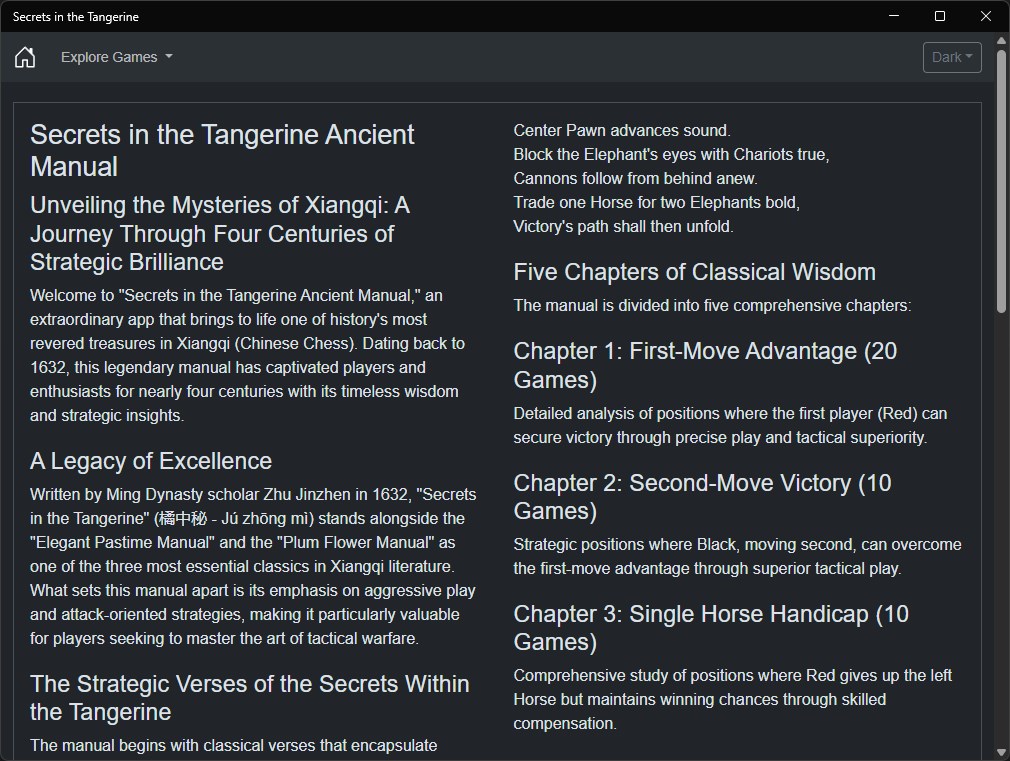The height and width of the screenshot is (761, 1010).
Task: Select the 'Five Chapters of Classical Wisdom' heading
Action: tap(694, 272)
